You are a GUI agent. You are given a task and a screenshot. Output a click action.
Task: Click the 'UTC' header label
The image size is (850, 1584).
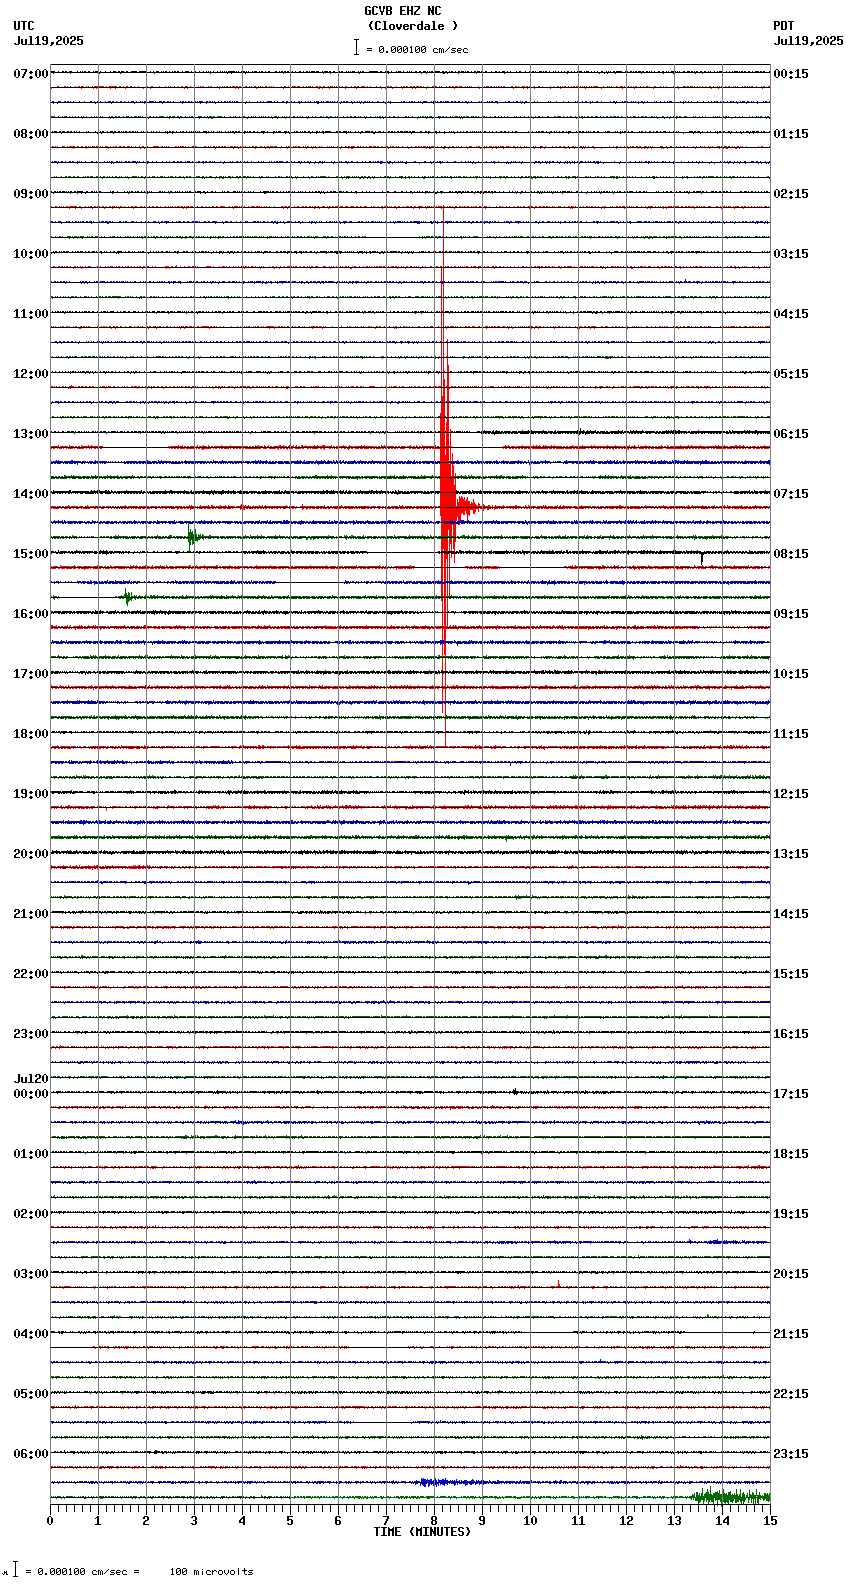[24, 26]
